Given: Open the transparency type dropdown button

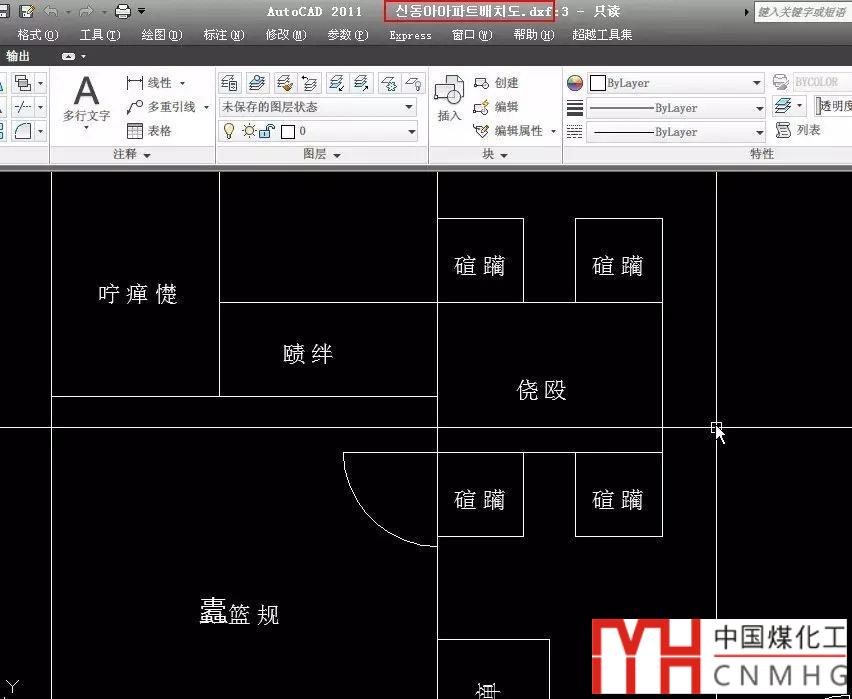Looking at the screenshot, I should (x=798, y=105).
